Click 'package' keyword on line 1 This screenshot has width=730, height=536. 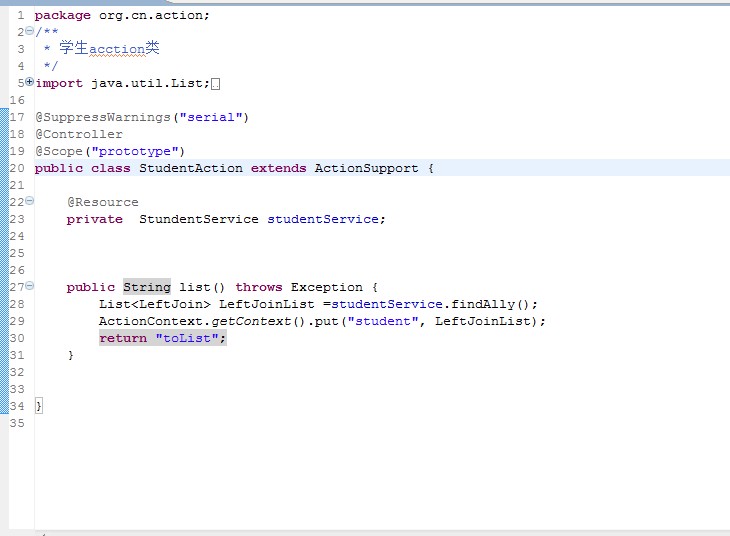(62, 15)
